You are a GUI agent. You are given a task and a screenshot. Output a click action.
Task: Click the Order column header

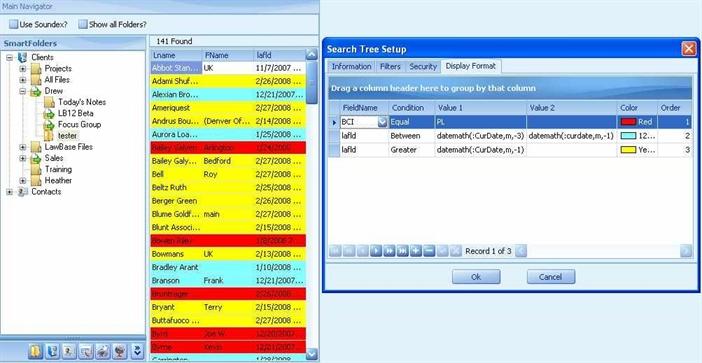click(674, 108)
